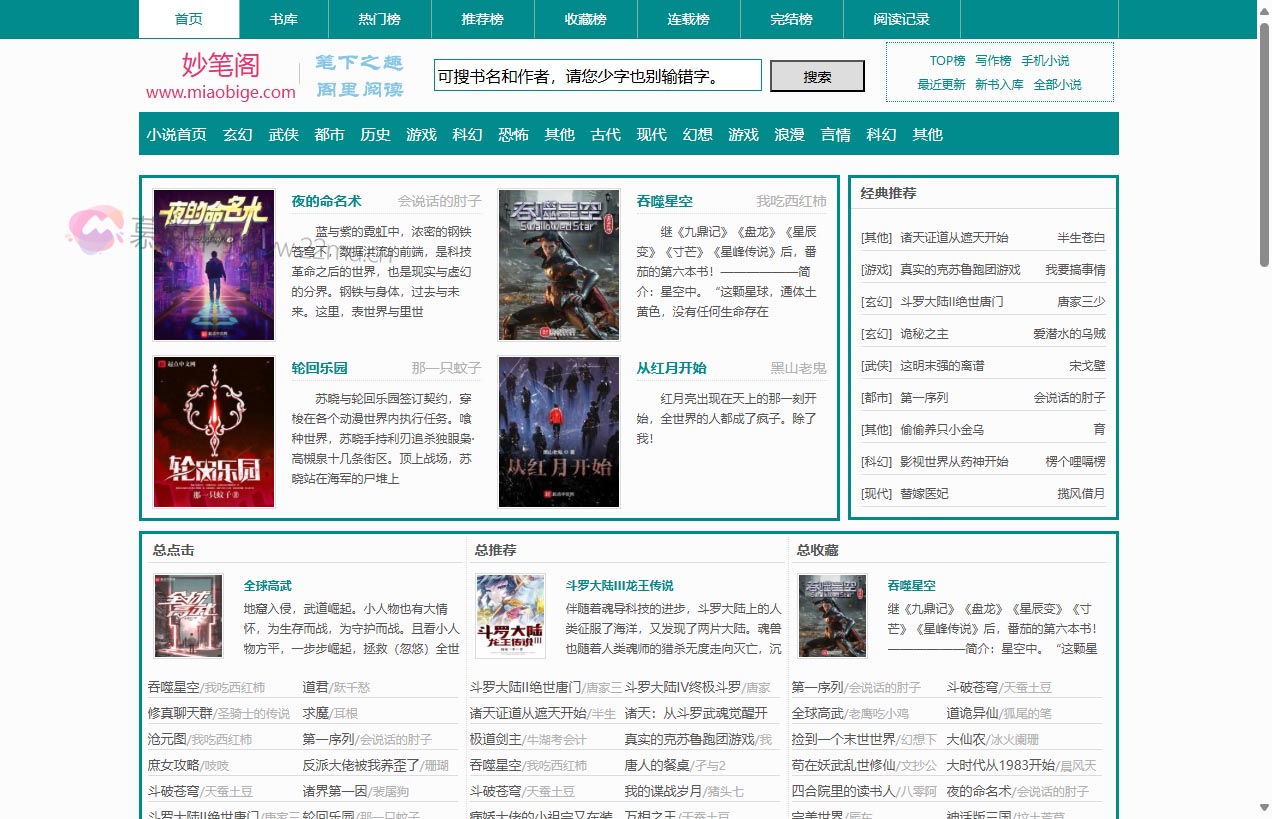1272x819 pixels.
Task: Go to the 阅读记录 tab
Action: click(x=901, y=19)
